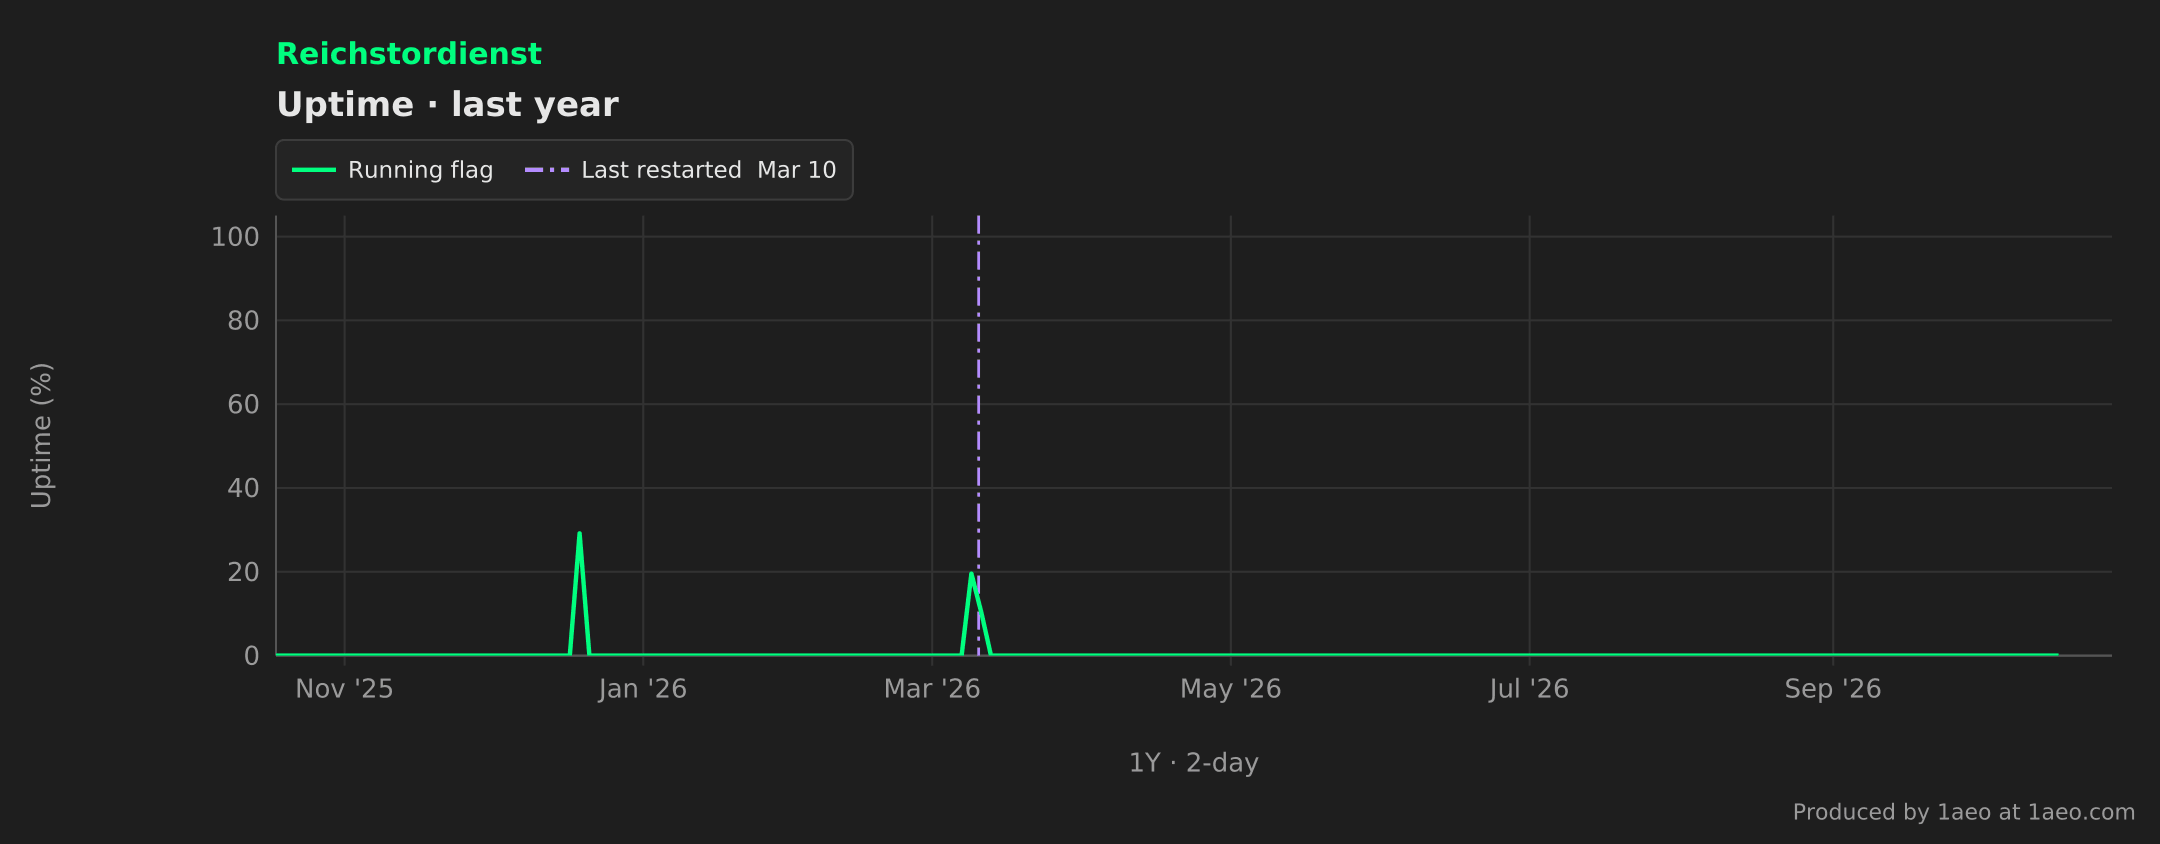Click the Sep '26 axis label
Viewport: 2160px width, 844px height.
pyautogui.click(x=1833, y=689)
